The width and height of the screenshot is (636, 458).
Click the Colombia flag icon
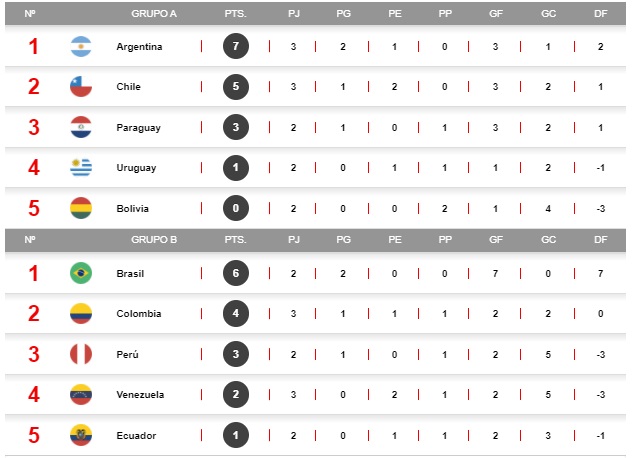pos(81,313)
